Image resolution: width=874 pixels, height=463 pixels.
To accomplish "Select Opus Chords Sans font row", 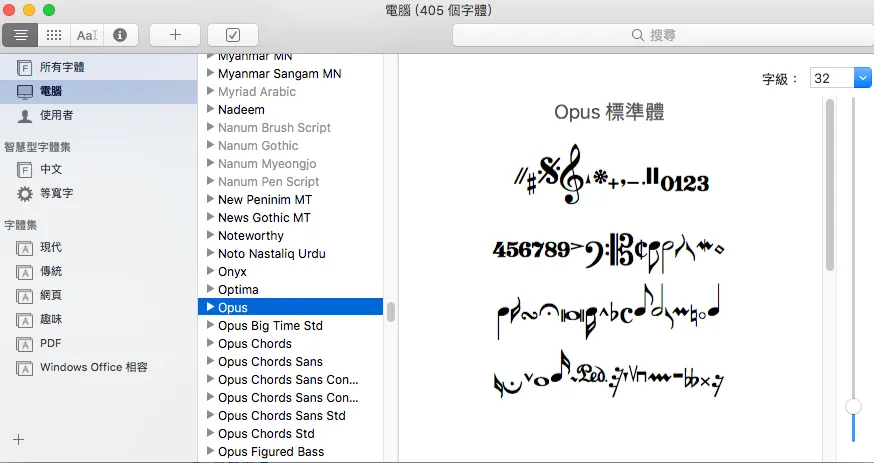I will (290, 362).
